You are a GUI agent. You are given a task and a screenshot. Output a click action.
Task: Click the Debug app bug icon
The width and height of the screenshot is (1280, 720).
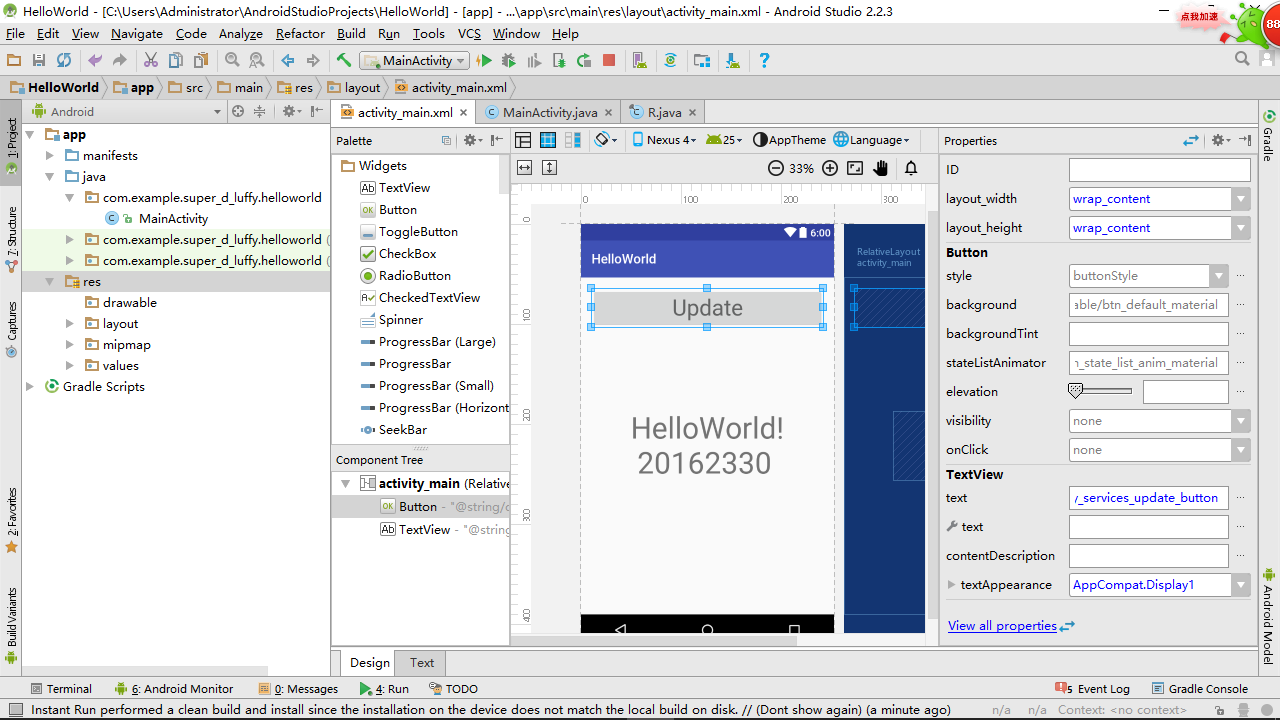point(509,61)
